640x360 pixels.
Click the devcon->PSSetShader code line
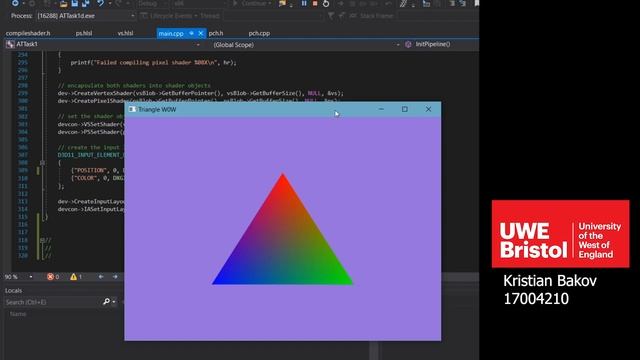click(x=91, y=132)
